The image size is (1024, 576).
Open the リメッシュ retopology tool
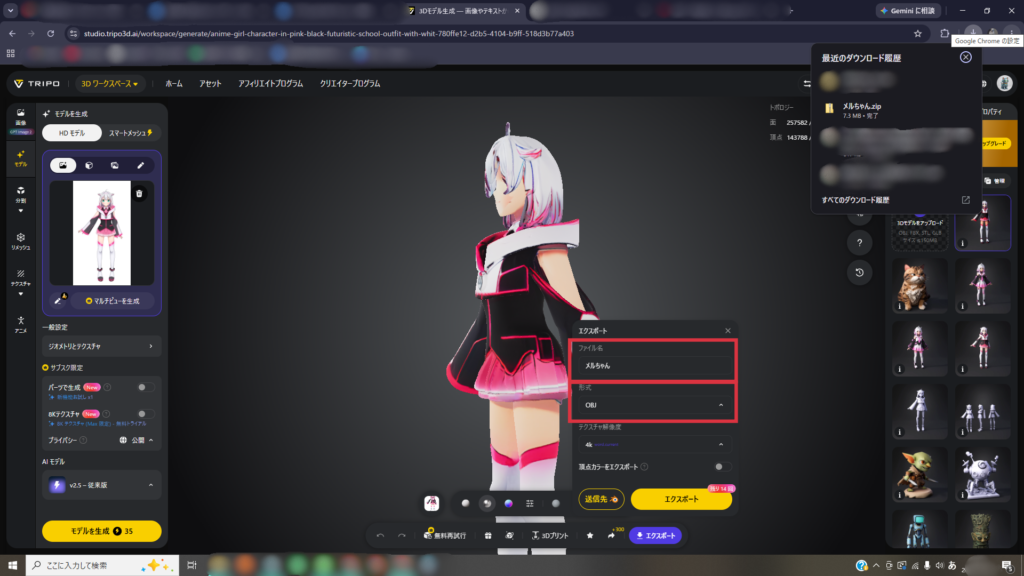(21, 241)
